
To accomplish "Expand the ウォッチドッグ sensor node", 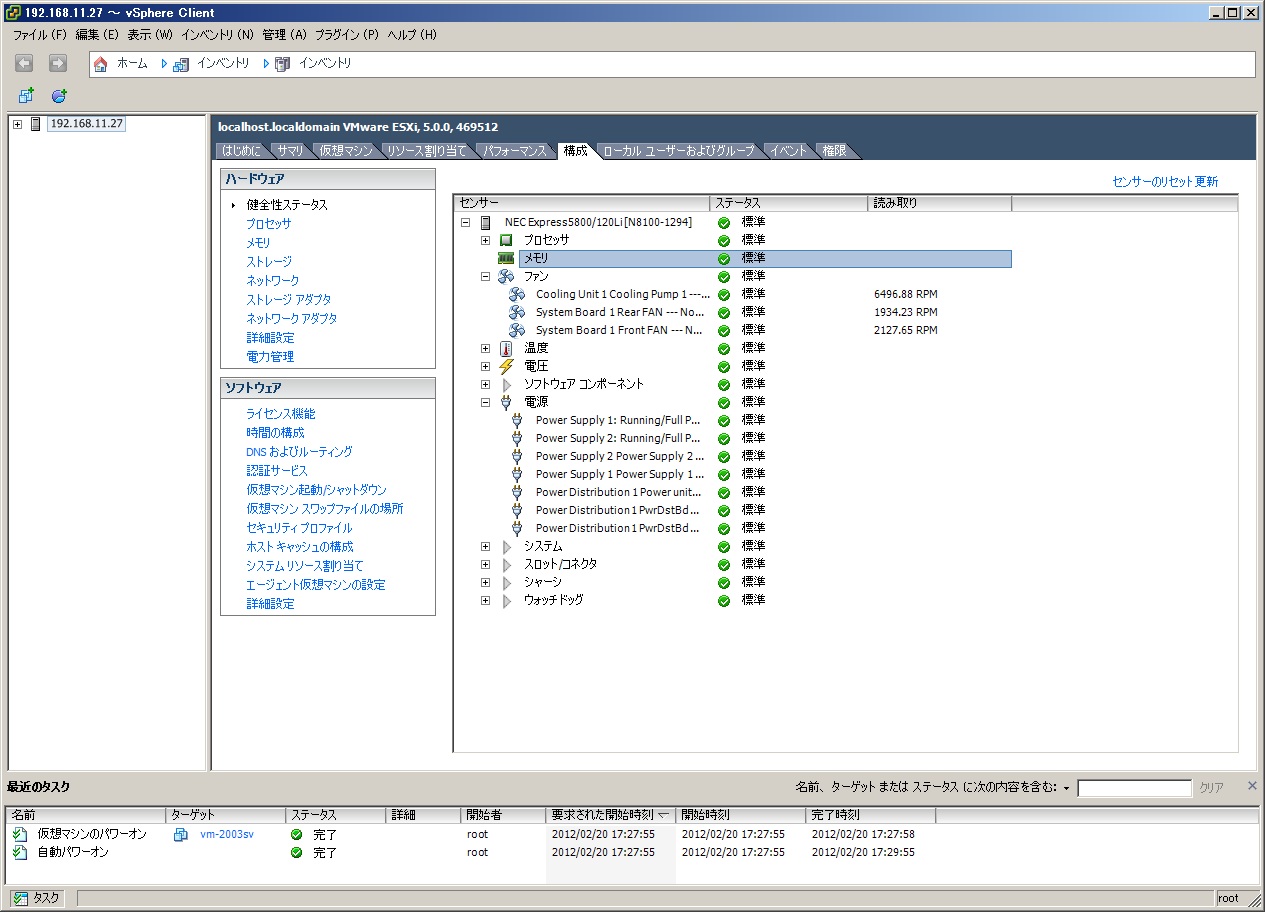I will tap(486, 600).
